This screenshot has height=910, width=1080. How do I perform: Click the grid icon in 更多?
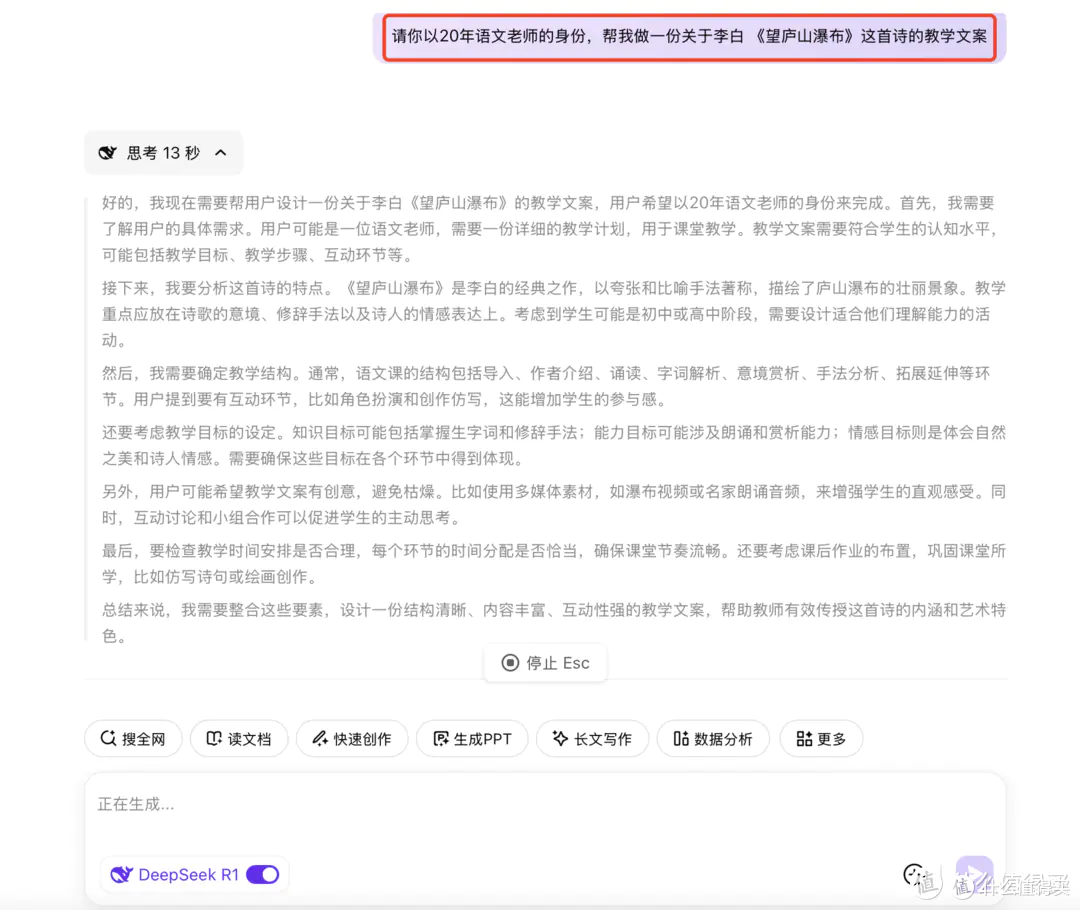(804, 738)
